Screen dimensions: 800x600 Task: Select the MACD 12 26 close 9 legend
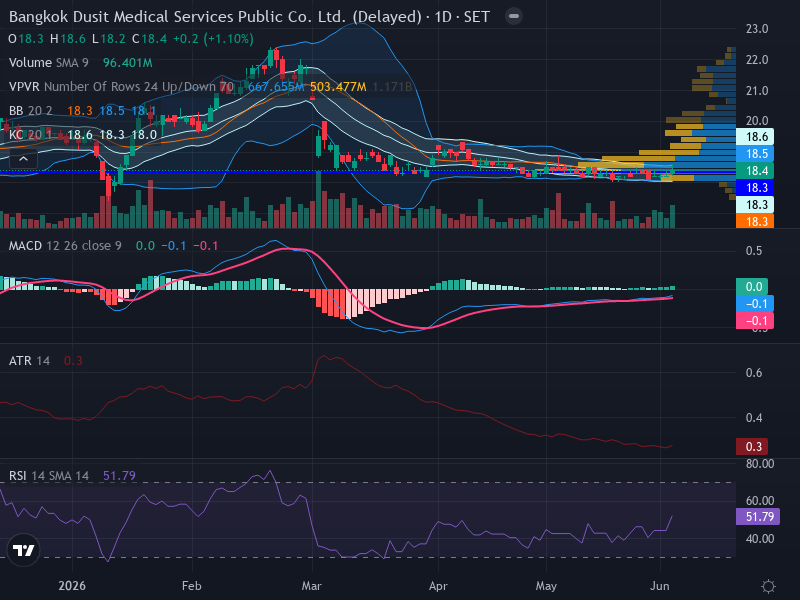(65, 246)
